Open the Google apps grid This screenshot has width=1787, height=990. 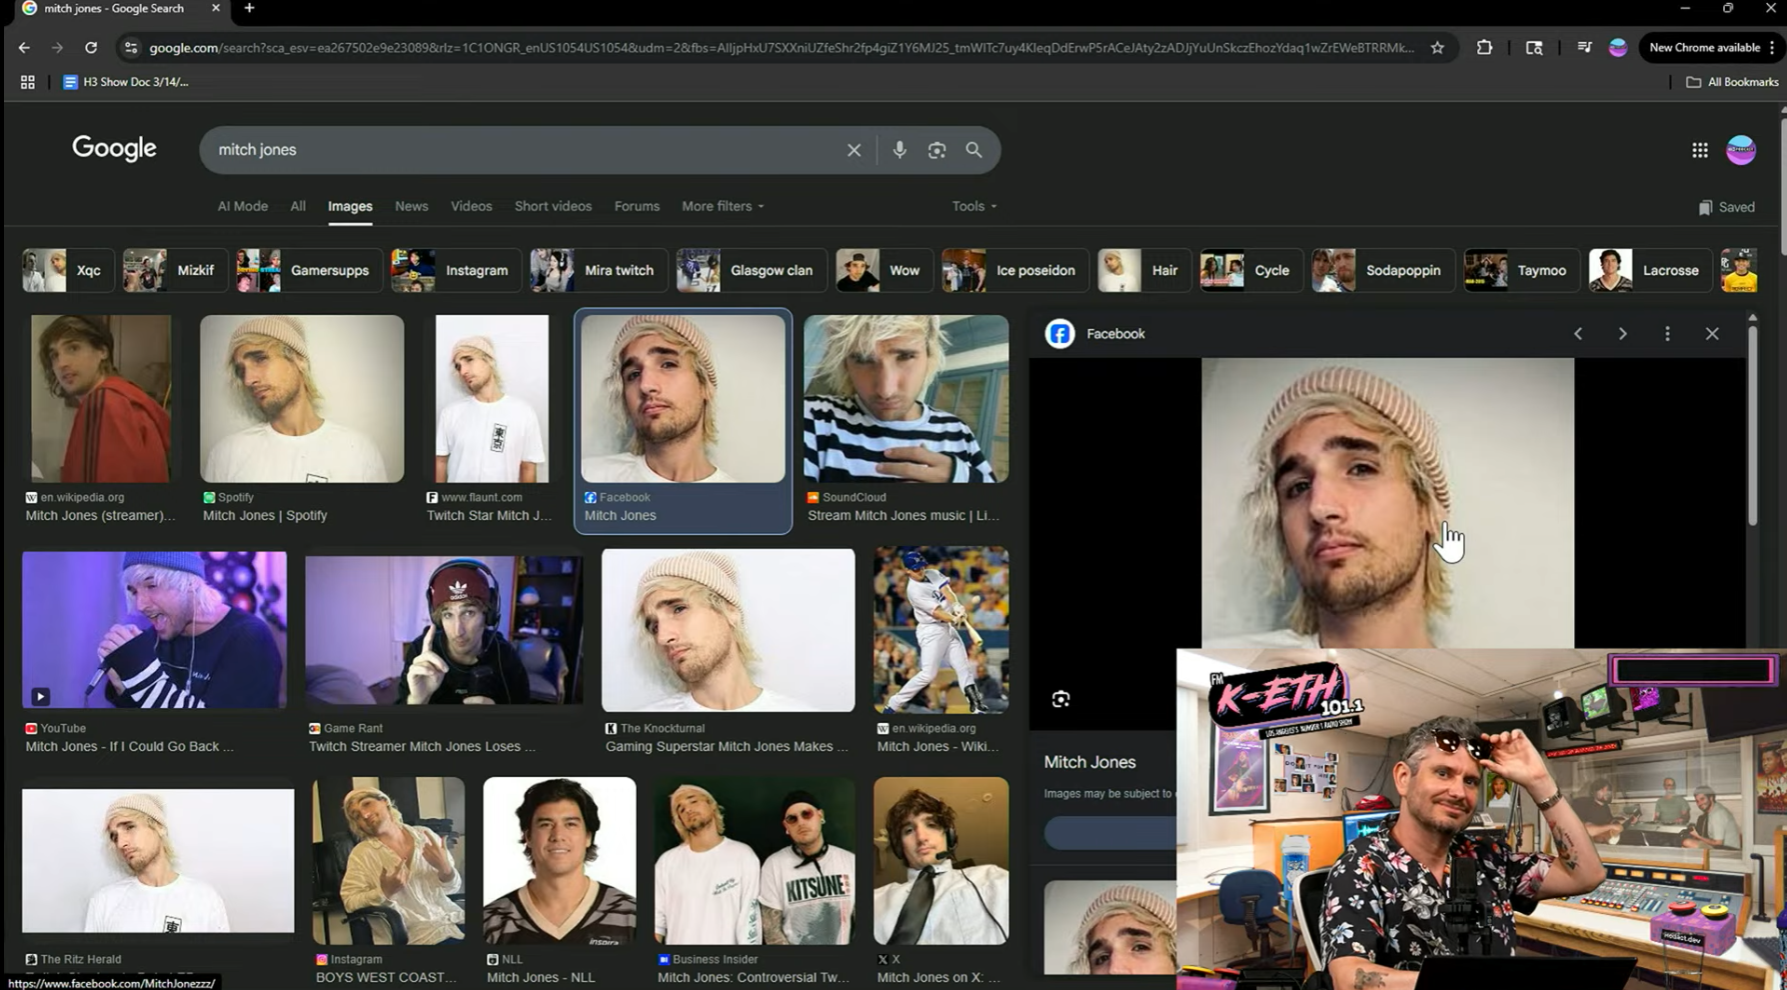1700,150
